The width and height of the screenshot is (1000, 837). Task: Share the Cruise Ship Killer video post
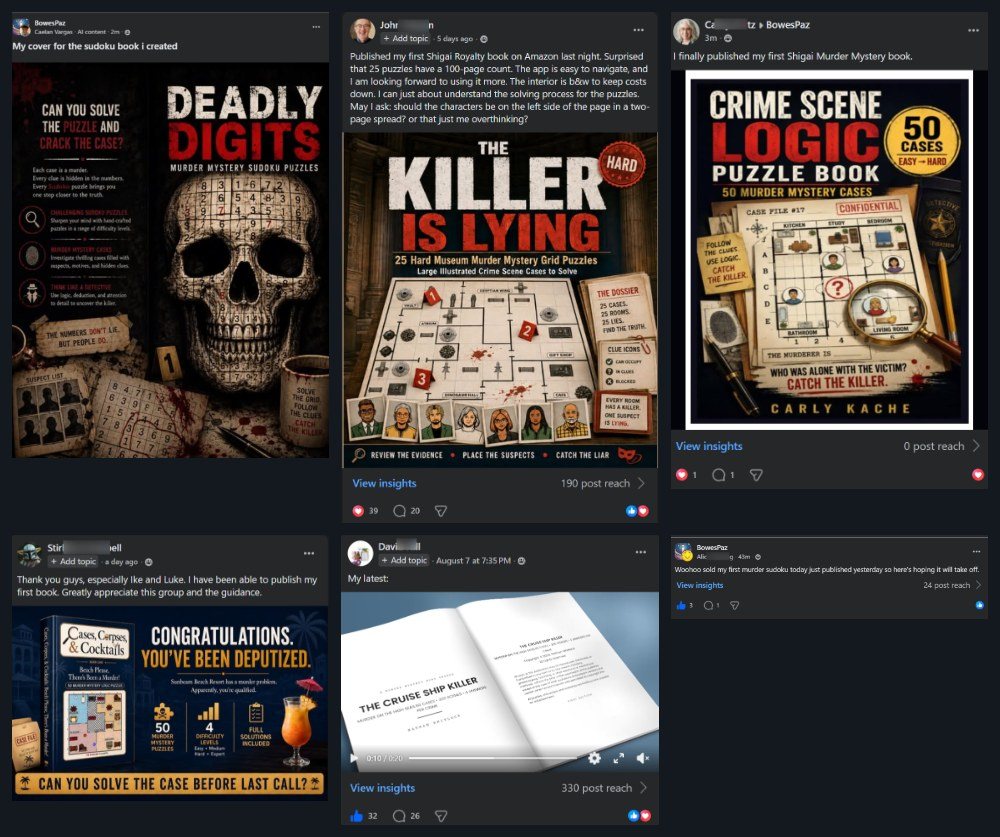441,815
